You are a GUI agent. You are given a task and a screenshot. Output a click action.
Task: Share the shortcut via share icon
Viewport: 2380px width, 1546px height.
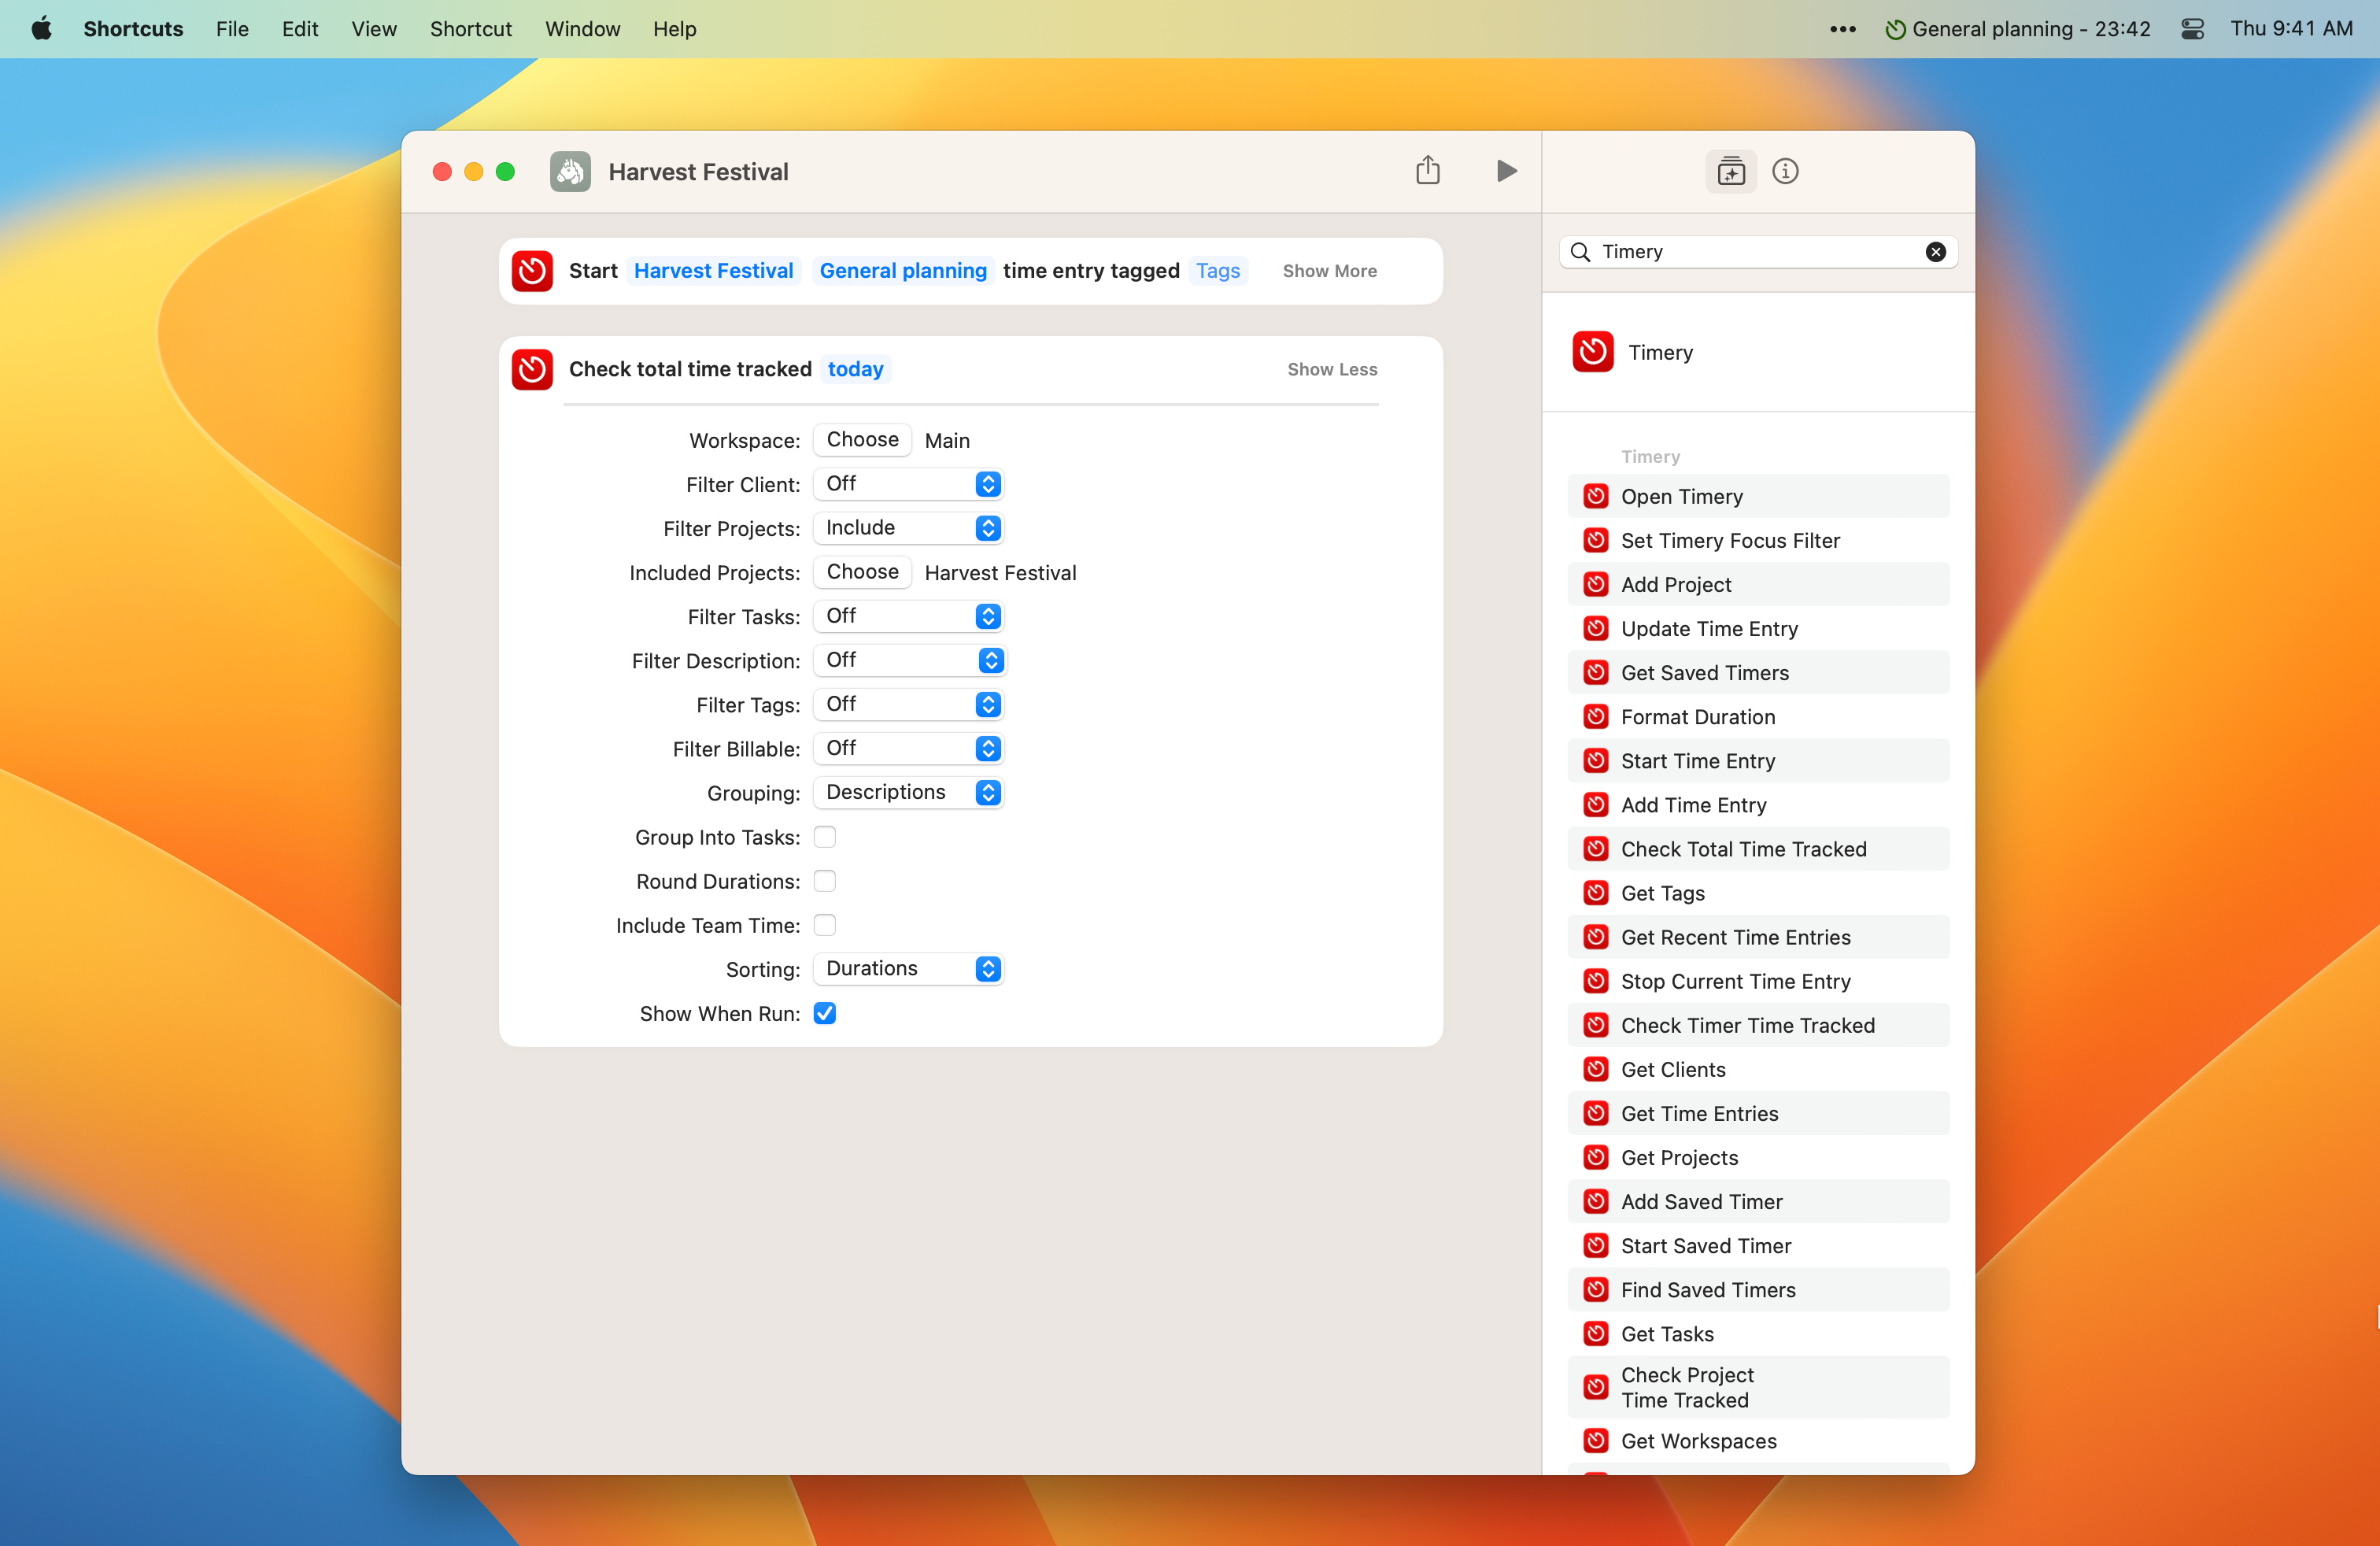click(1428, 170)
